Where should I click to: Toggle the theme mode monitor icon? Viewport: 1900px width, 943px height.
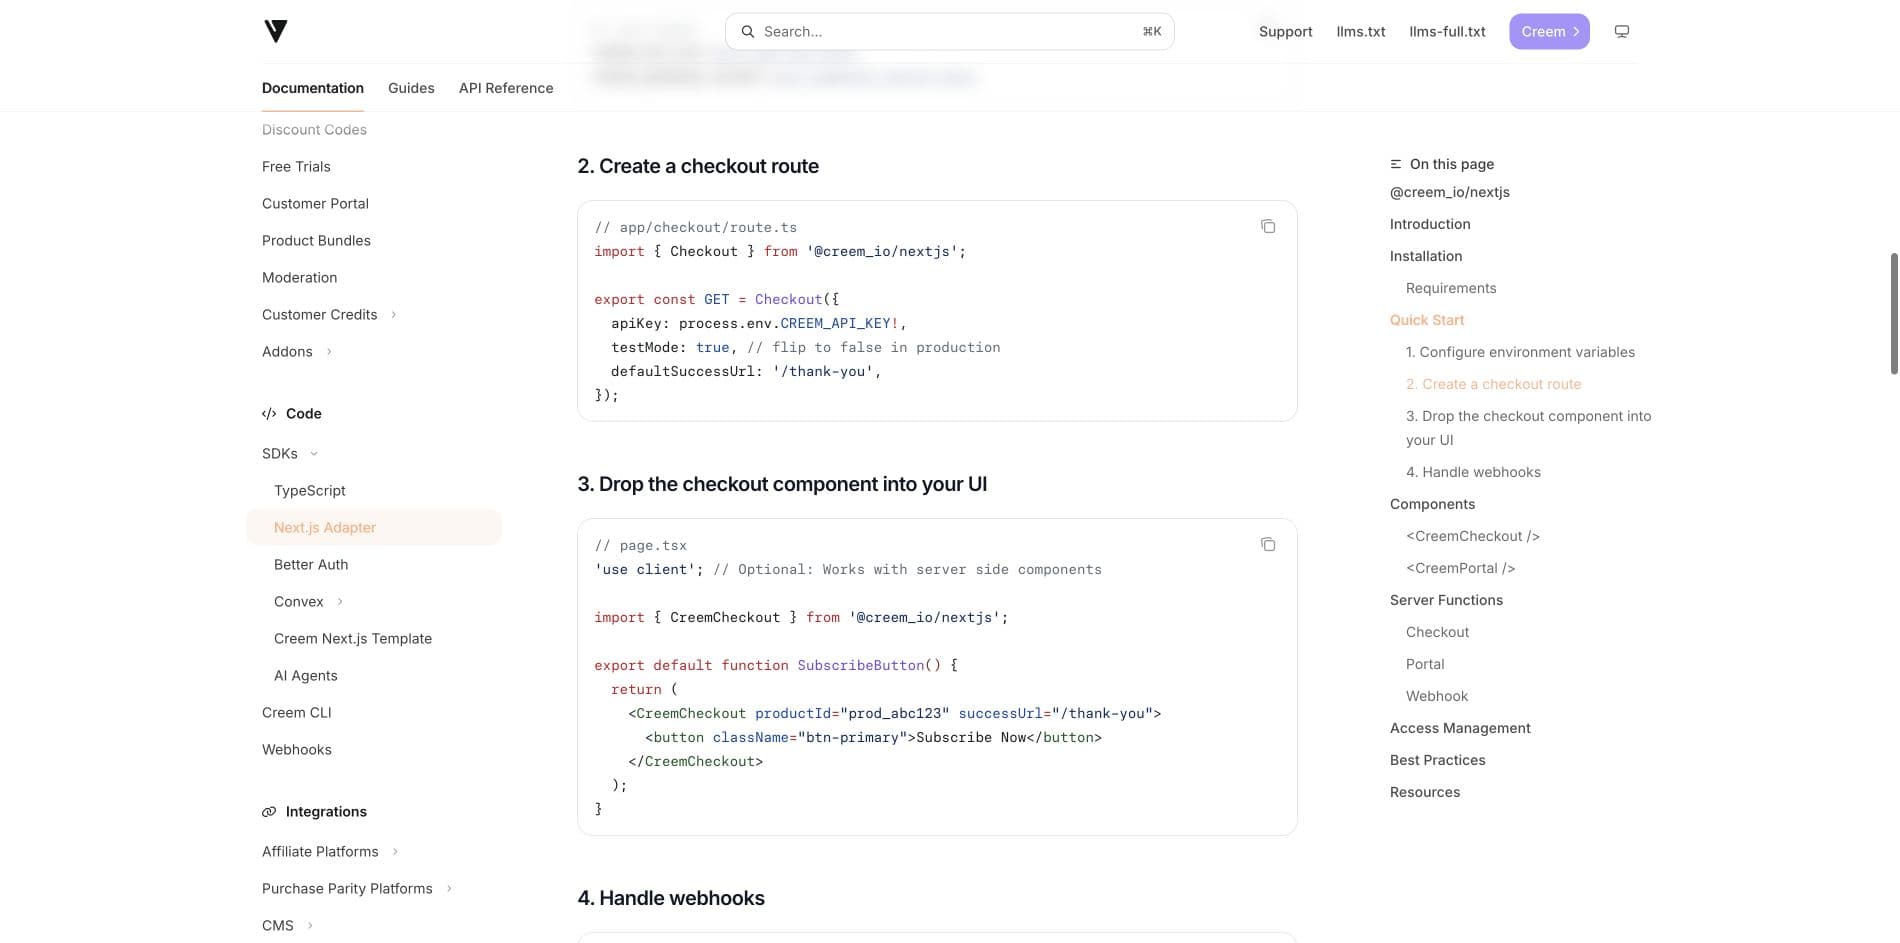(1622, 32)
